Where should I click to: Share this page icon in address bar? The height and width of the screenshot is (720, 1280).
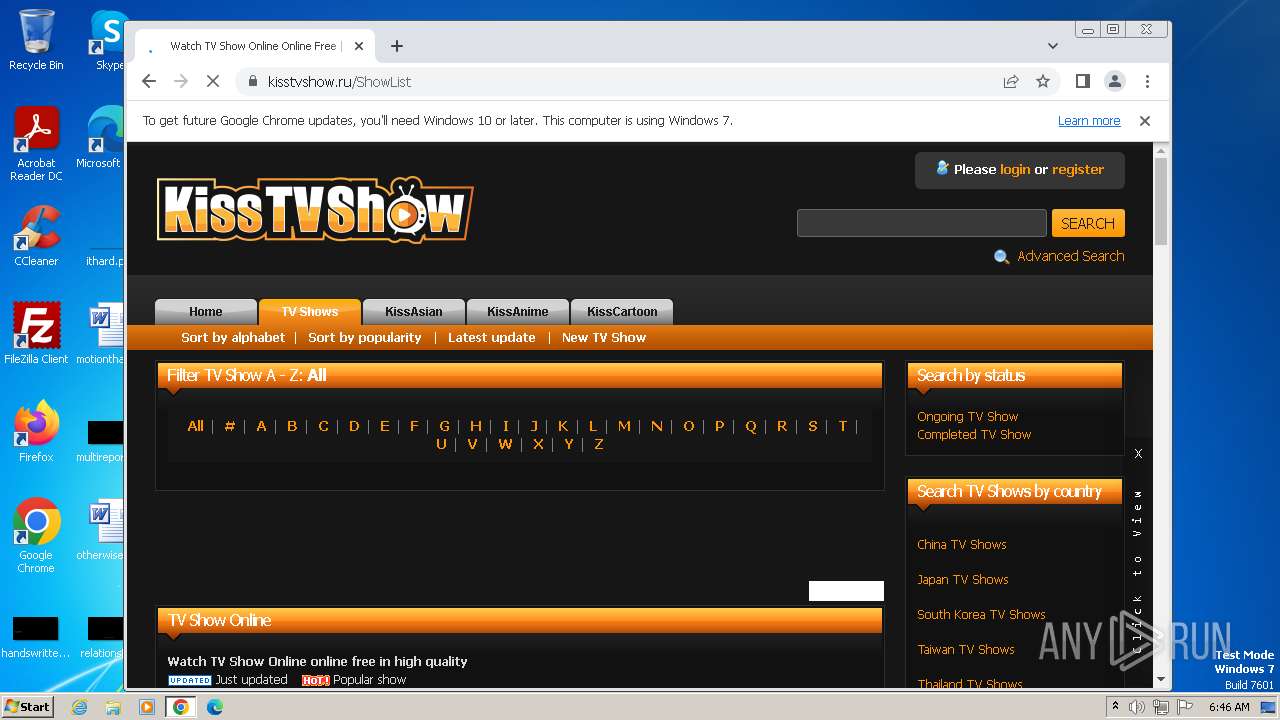1011,82
